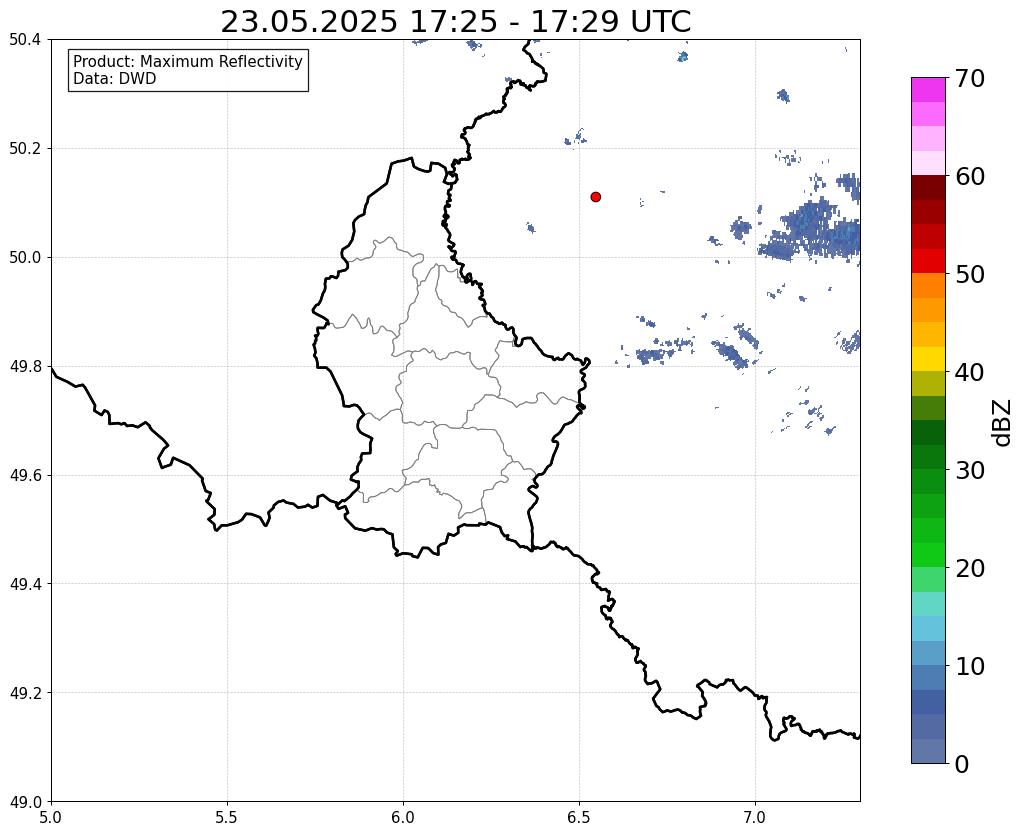1023x834 pixels.
Task: Pick the dark green 30 dBZ segment
Action: (928, 457)
